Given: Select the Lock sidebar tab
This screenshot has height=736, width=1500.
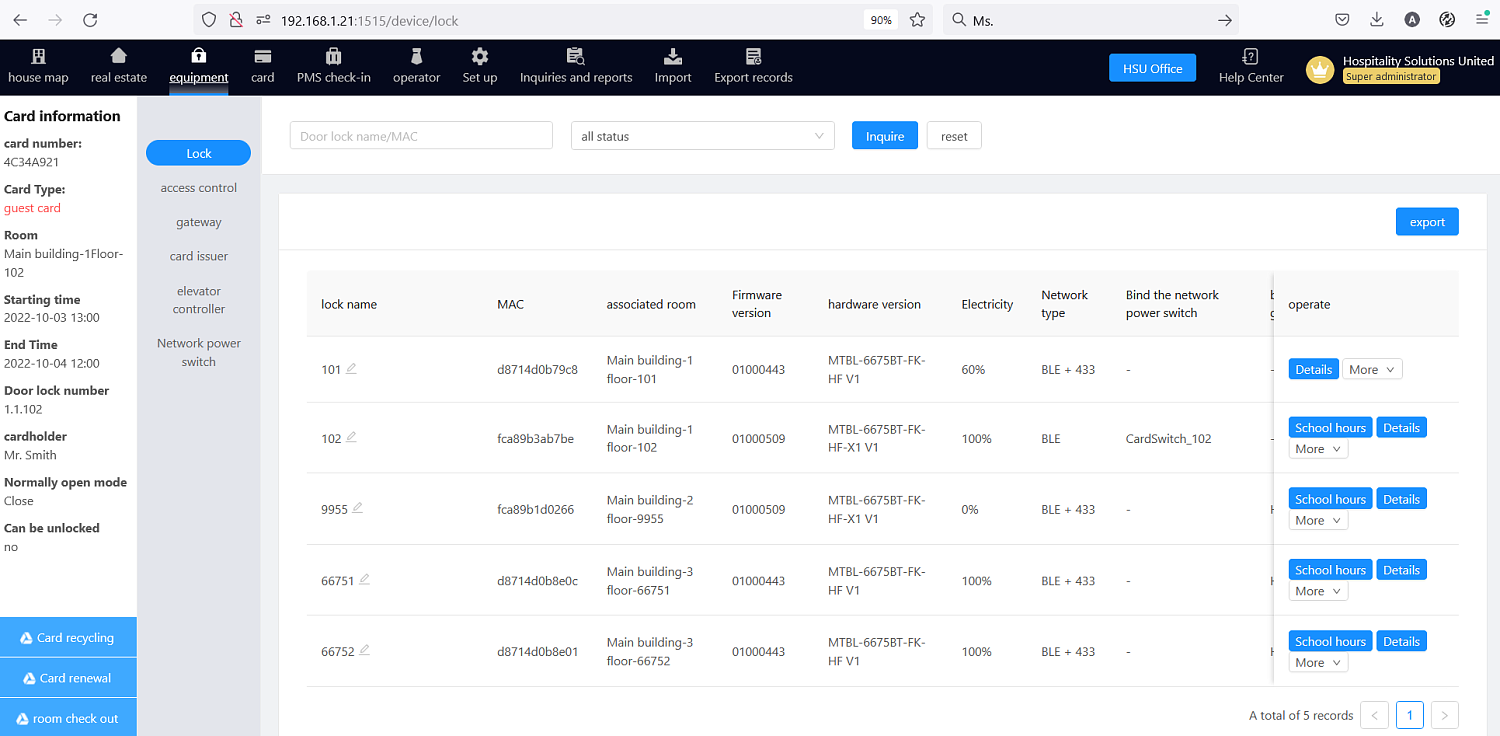Looking at the screenshot, I should coord(198,153).
